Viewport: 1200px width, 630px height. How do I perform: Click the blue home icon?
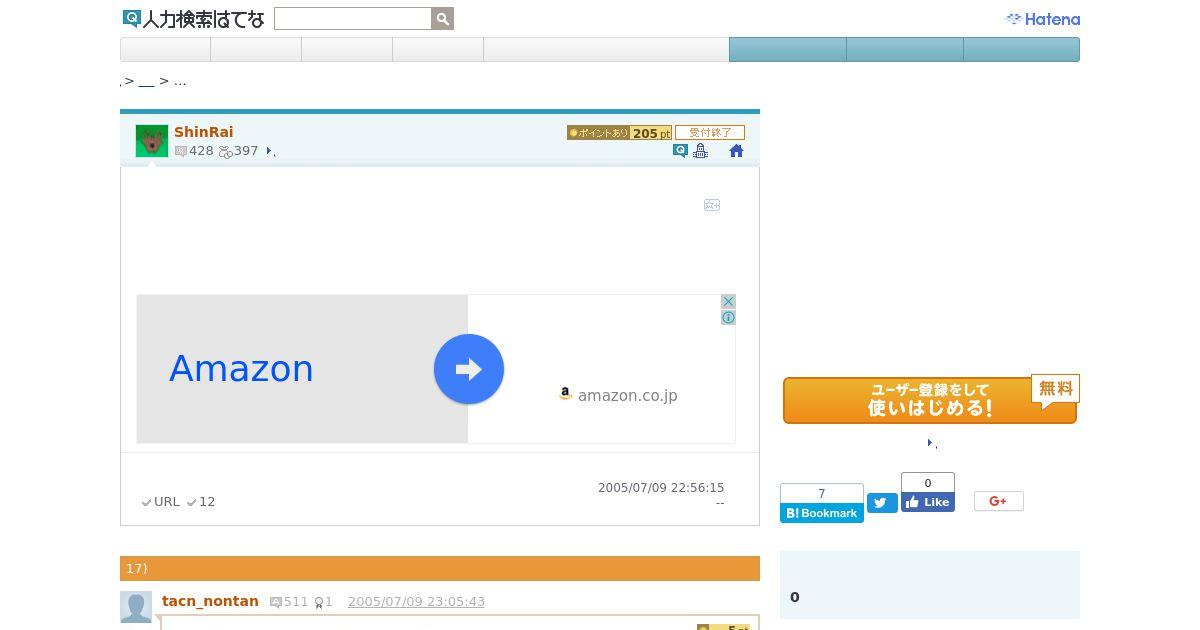(736, 151)
